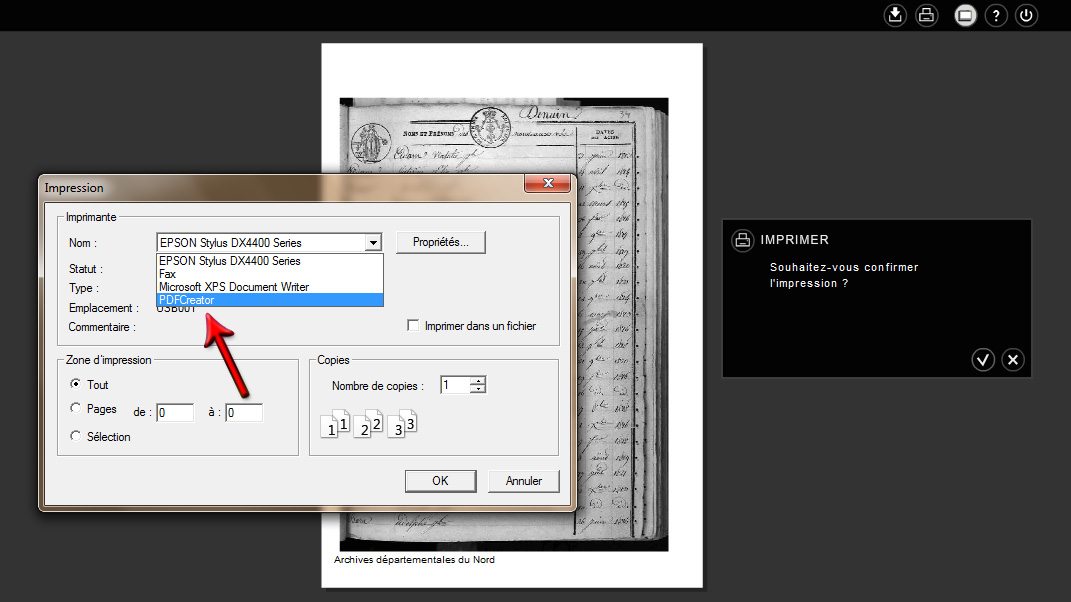Click the 'de' page range input field
Screen dimensions: 1071x602
[175, 412]
